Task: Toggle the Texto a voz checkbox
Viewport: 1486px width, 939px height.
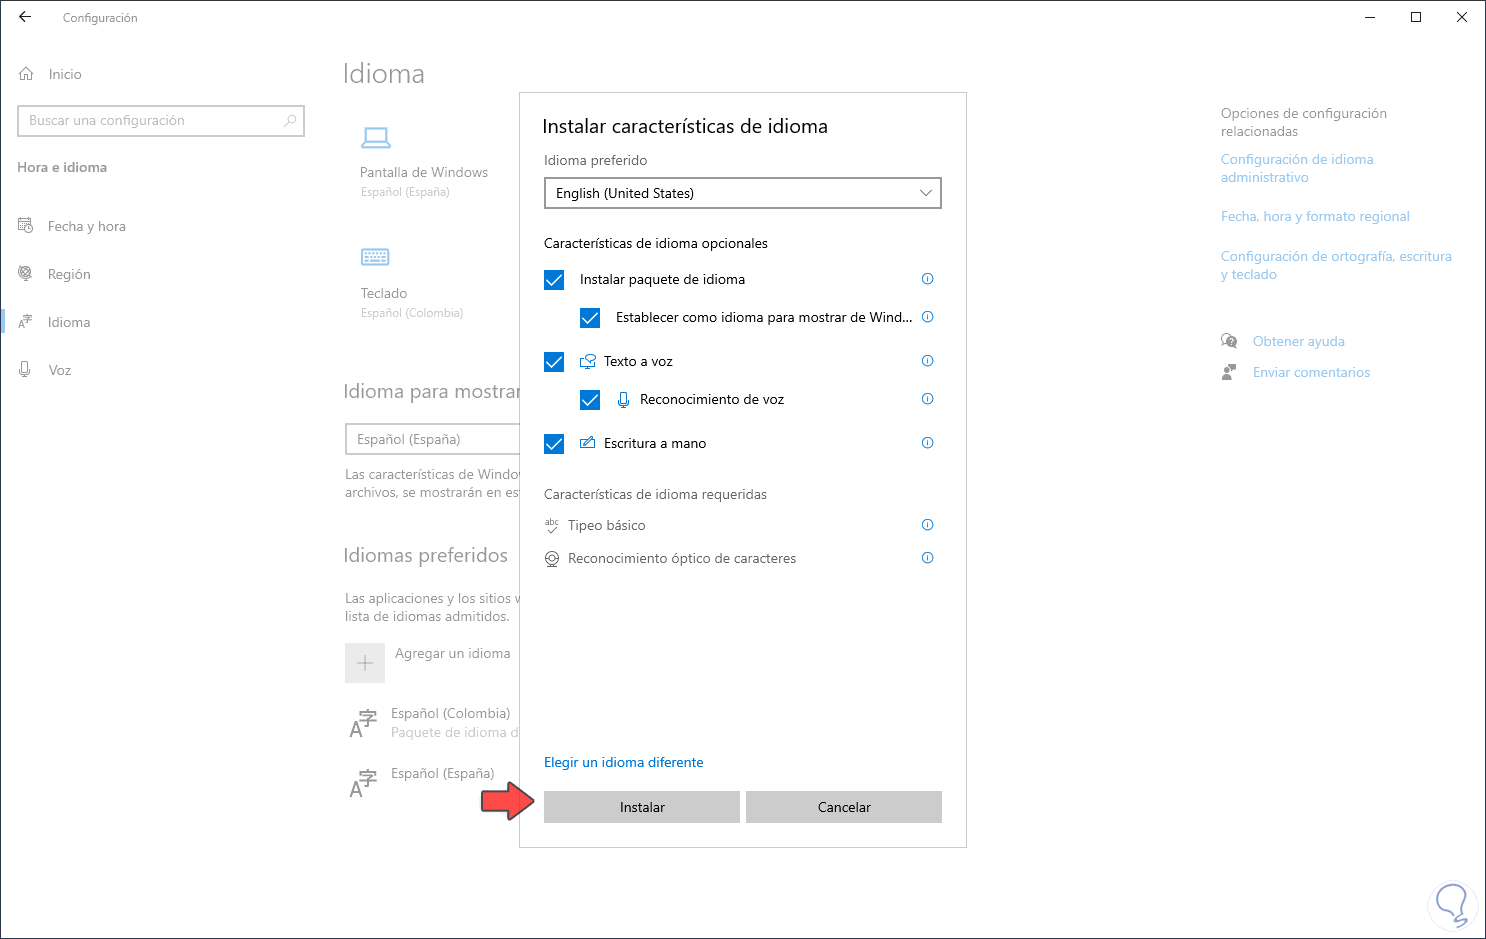Action: tap(554, 362)
